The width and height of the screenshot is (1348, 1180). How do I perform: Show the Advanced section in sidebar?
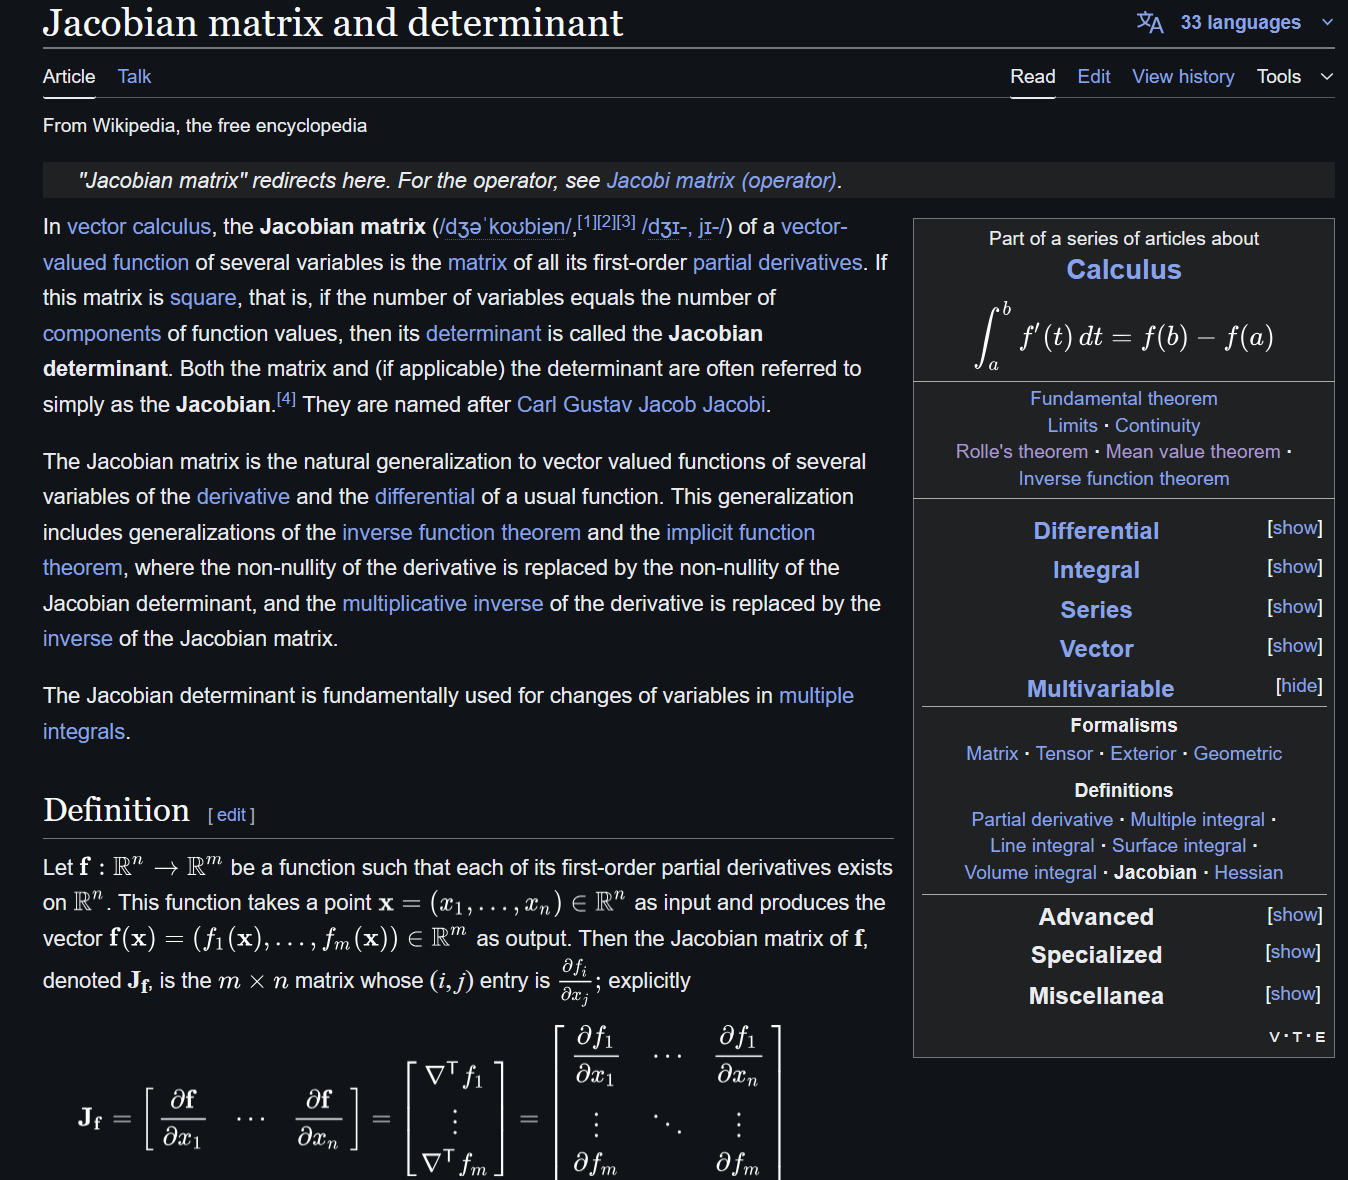tap(1295, 914)
